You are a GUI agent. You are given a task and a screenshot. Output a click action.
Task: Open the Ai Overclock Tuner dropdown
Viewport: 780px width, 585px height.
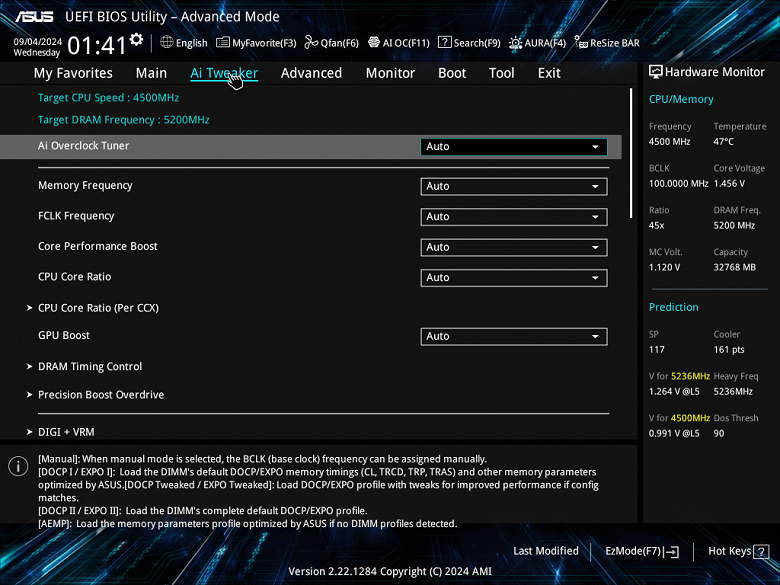514,147
